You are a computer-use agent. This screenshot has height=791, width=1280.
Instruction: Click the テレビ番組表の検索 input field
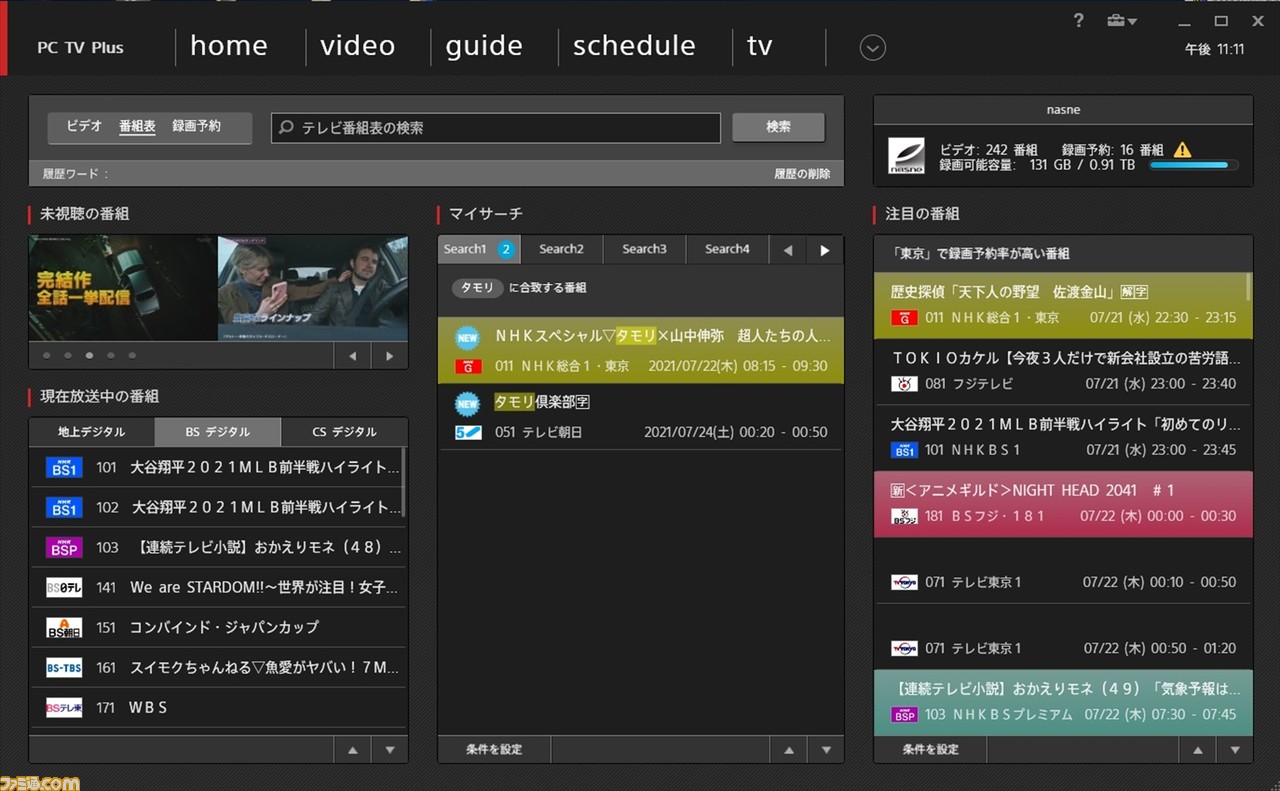(496, 128)
